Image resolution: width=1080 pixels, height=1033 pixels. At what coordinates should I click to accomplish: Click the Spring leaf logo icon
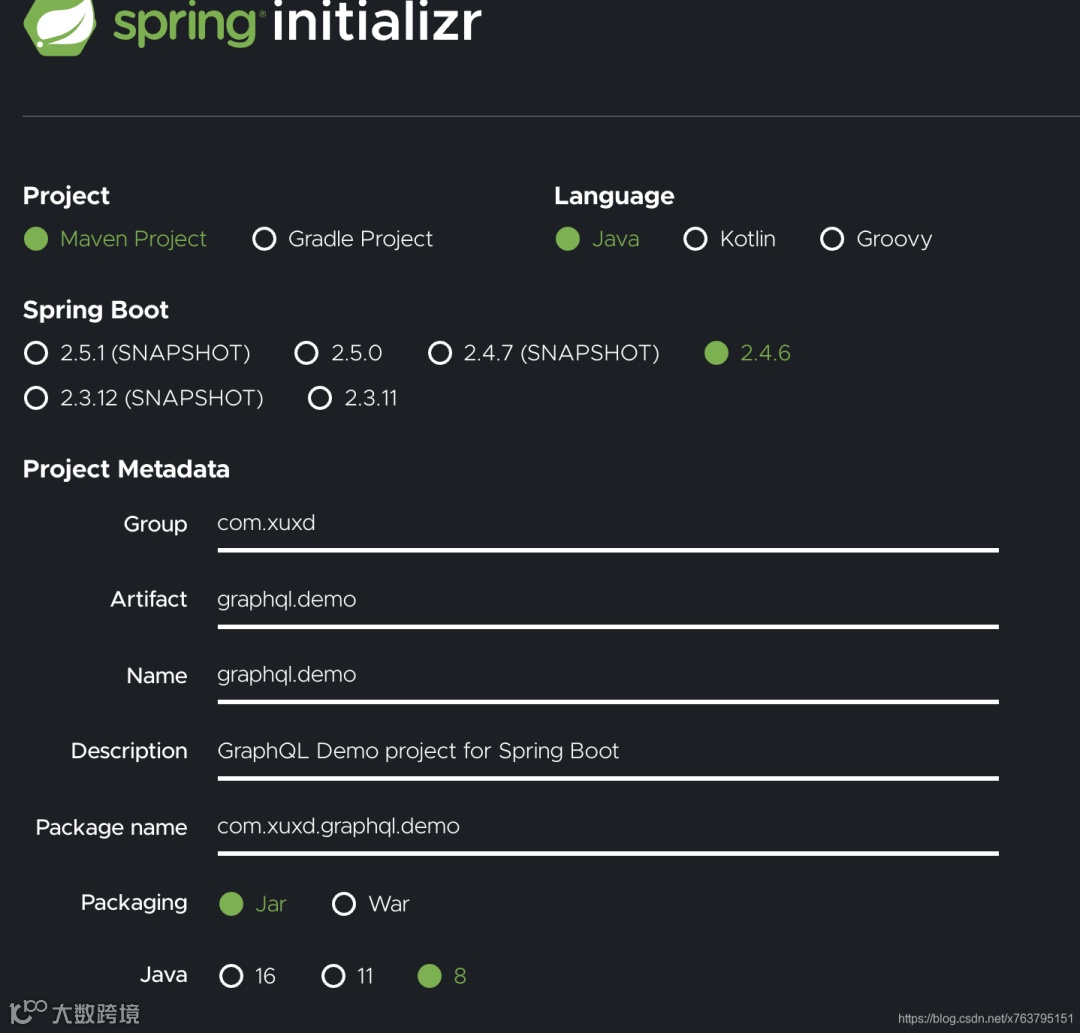coord(60,24)
